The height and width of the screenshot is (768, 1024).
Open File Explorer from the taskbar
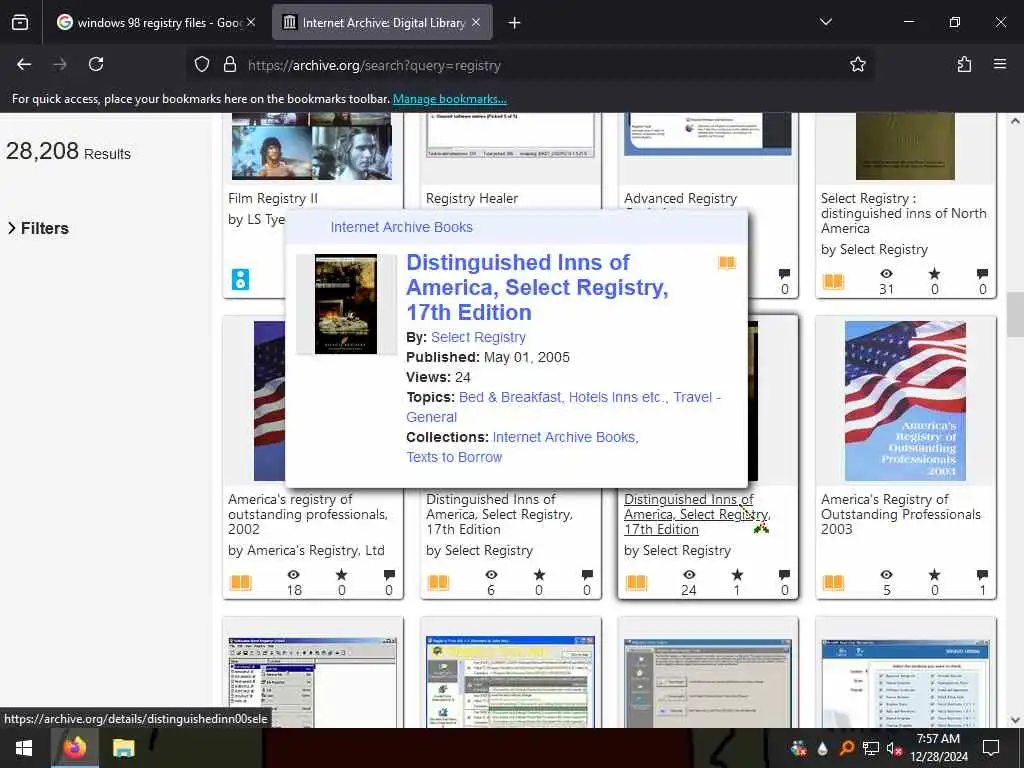[x=123, y=748]
